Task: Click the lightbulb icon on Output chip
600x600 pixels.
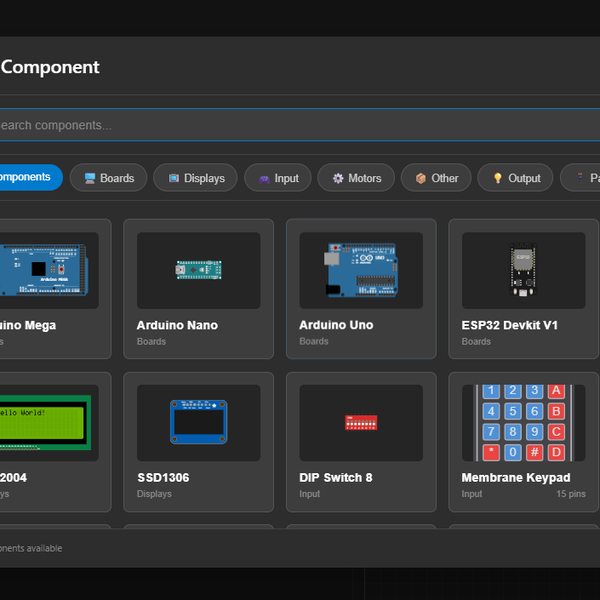Action: click(x=497, y=178)
